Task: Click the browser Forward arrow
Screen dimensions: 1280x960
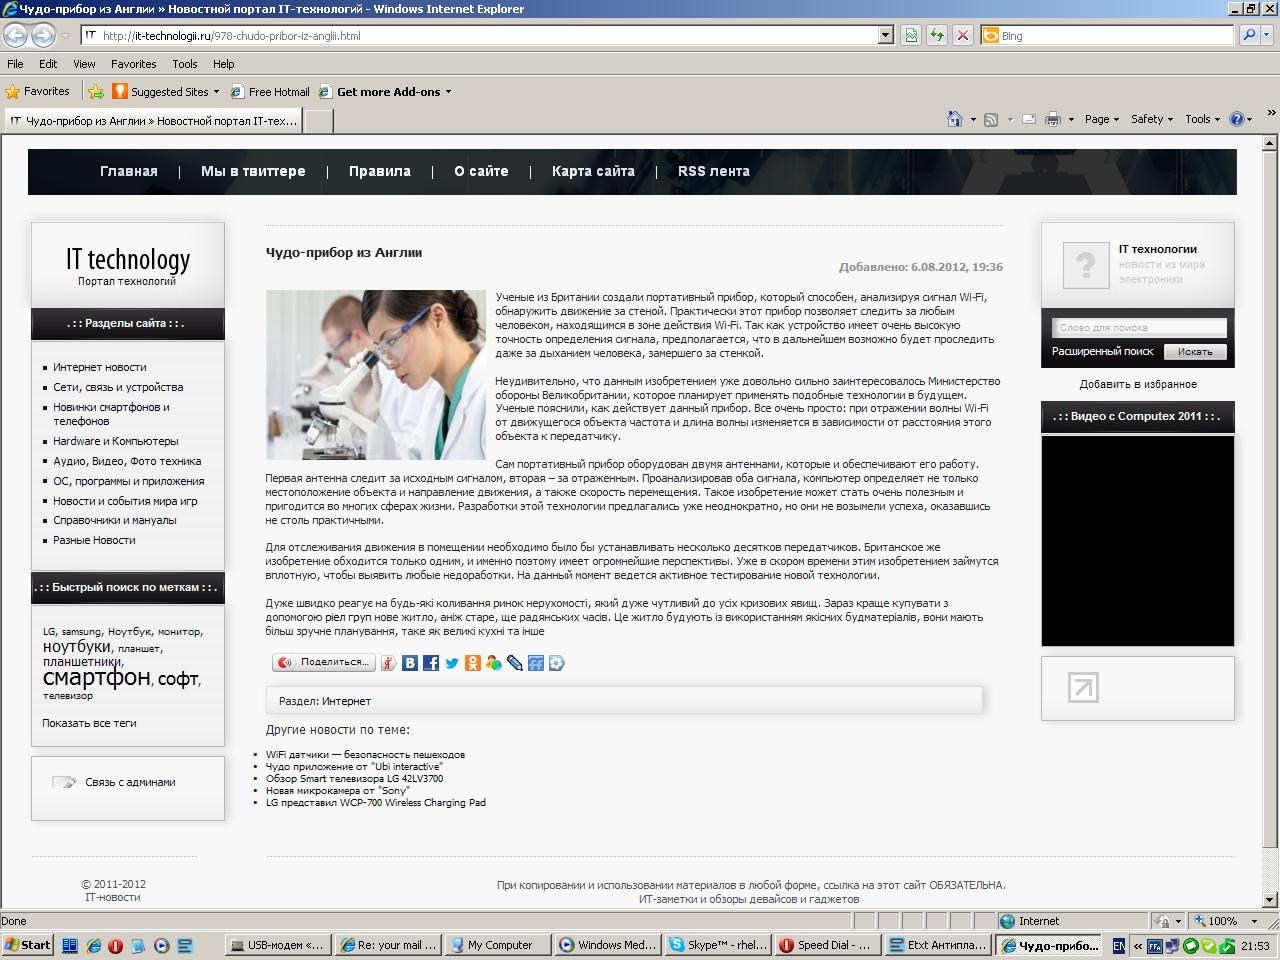Action: 43,35
